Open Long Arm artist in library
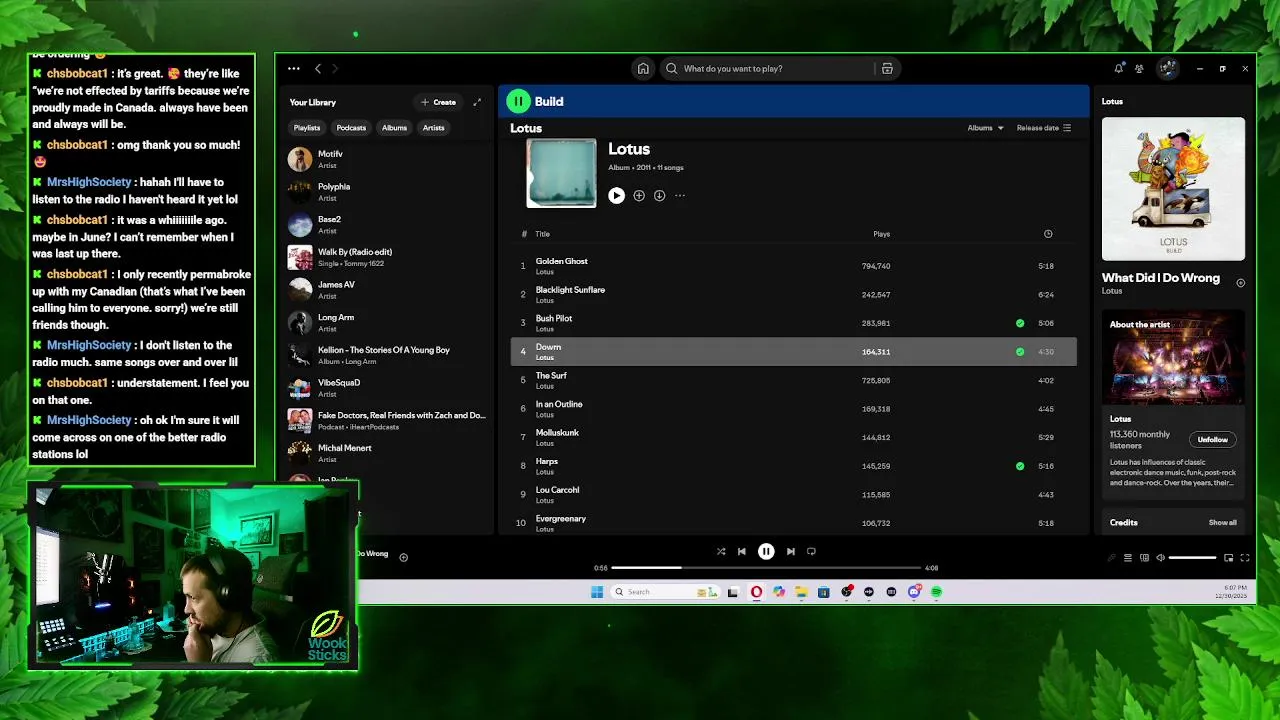Image resolution: width=1280 pixels, height=720 pixels. pos(385,322)
